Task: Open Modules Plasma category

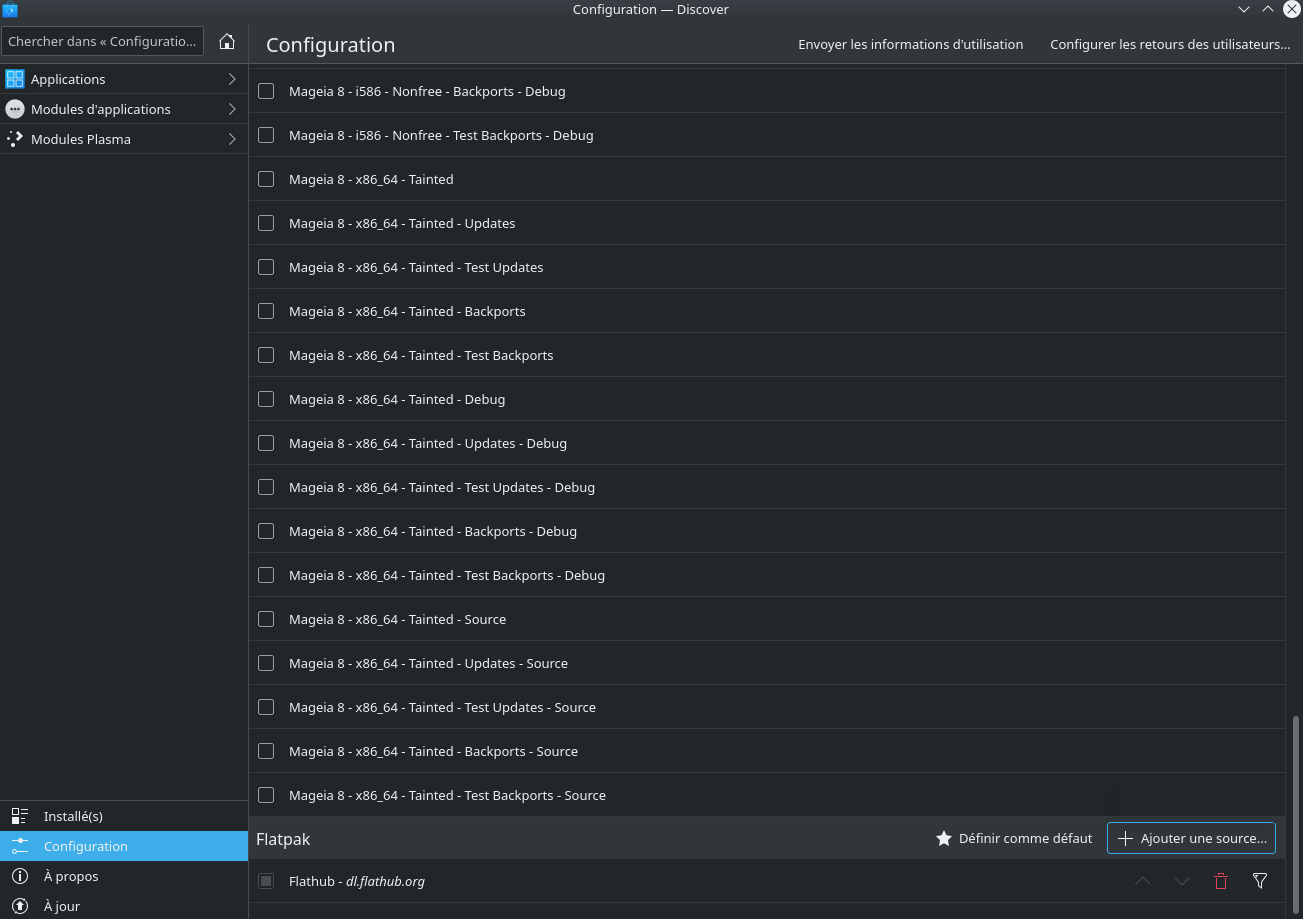Action: (124, 139)
